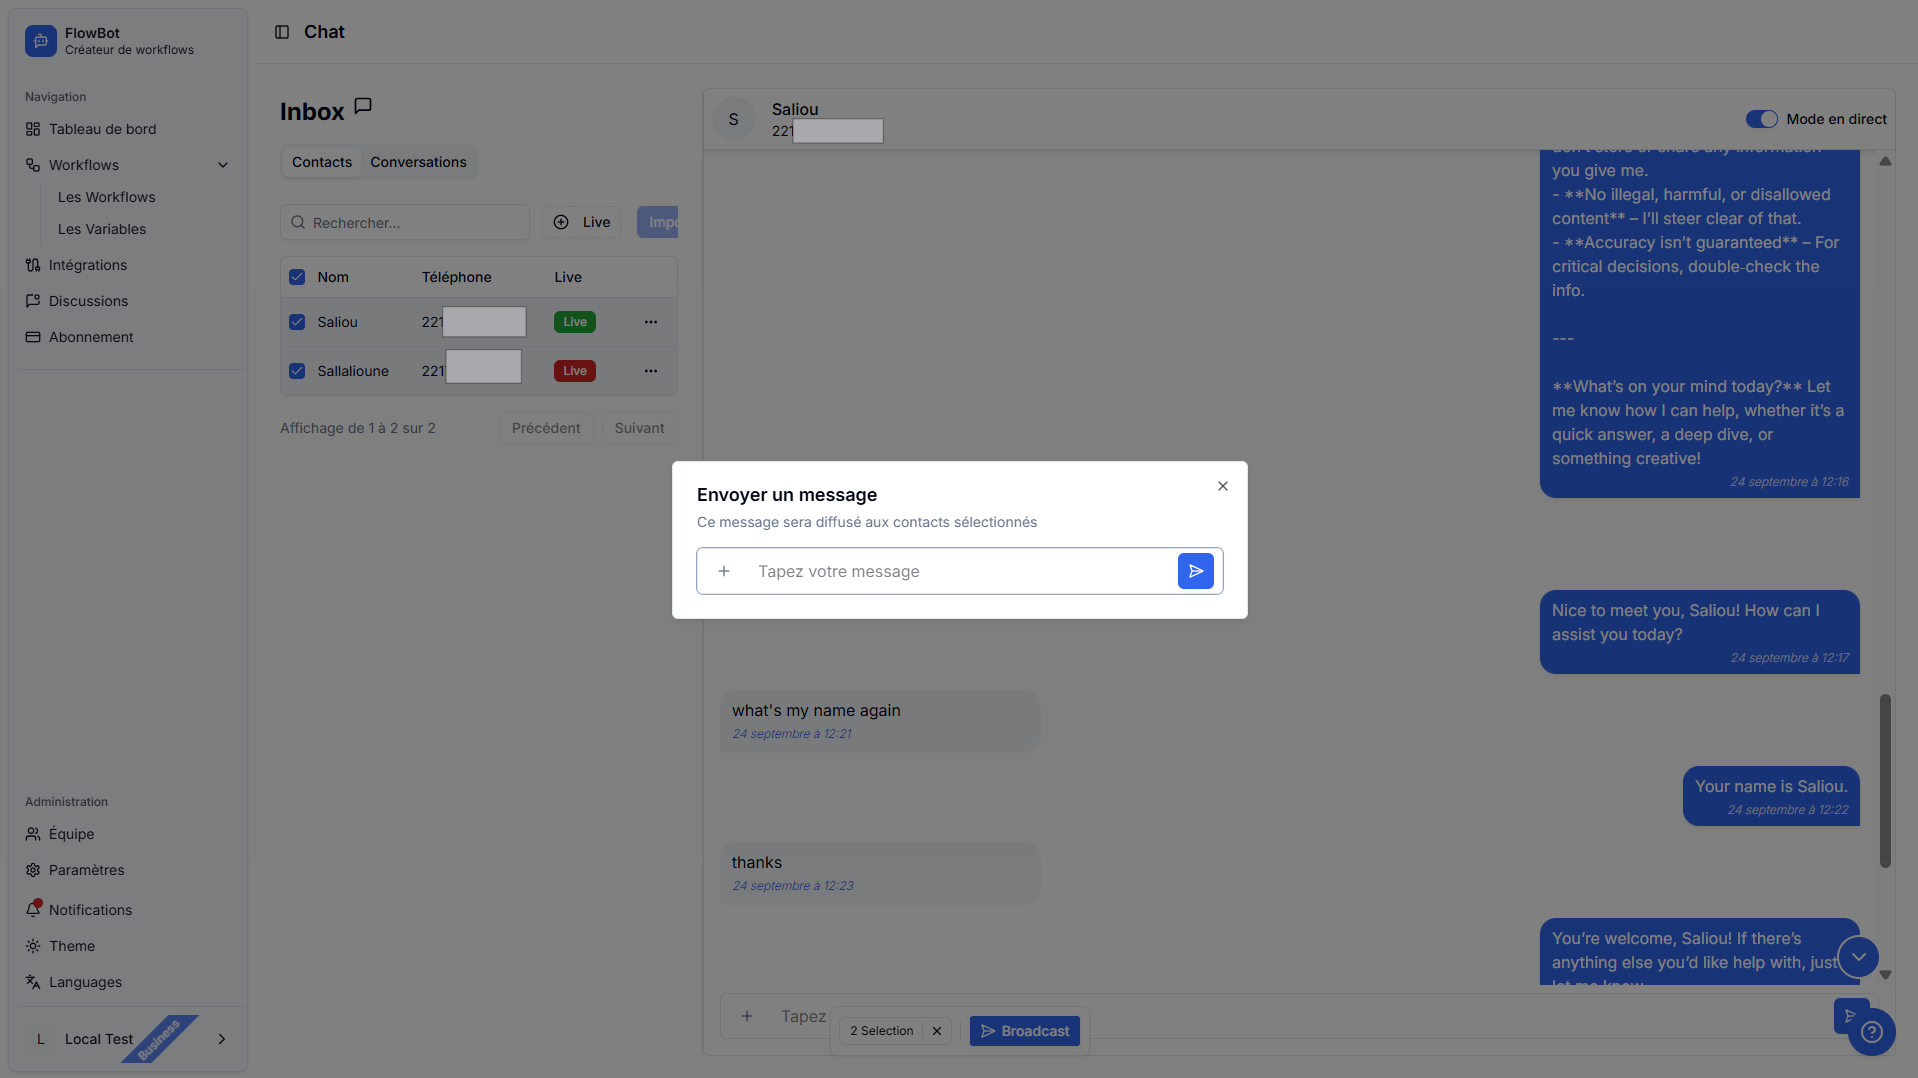Toggle the sidebar panel icon beside Chat
Screen dimensions: 1918x1078
(x=282, y=32)
